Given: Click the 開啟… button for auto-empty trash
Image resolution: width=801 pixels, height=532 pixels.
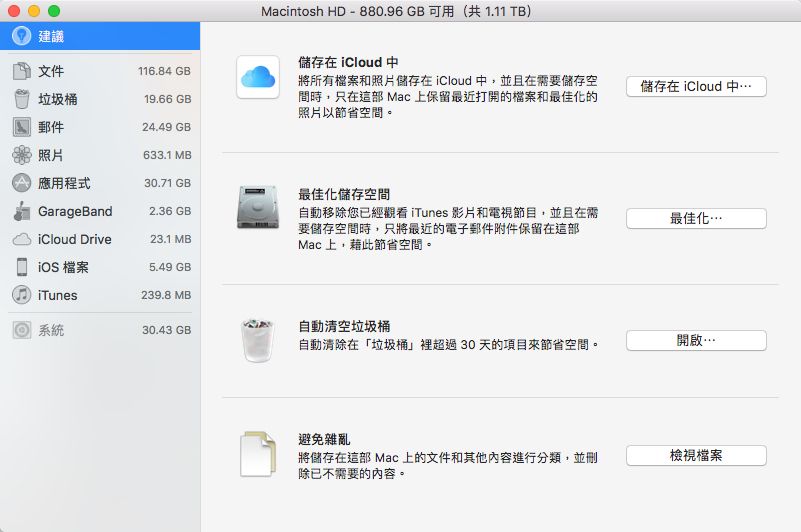Looking at the screenshot, I should (696, 340).
